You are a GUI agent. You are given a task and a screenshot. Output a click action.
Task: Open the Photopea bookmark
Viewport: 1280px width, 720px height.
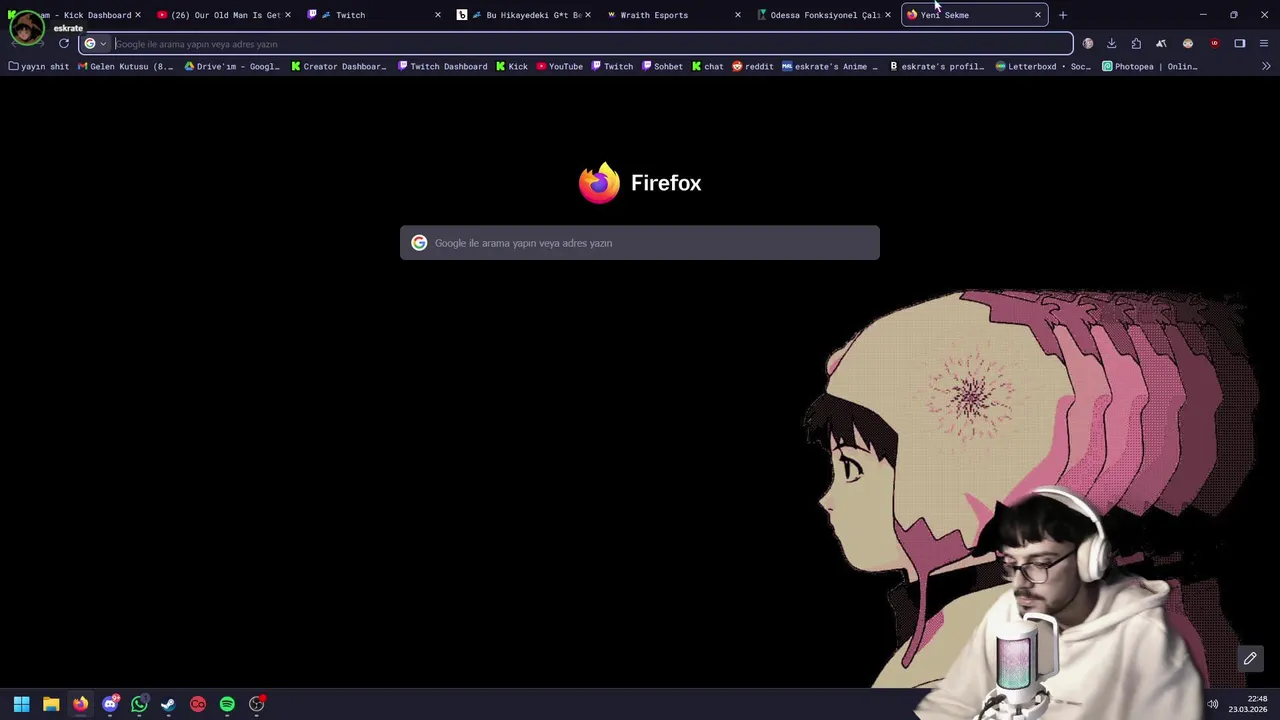(1150, 66)
